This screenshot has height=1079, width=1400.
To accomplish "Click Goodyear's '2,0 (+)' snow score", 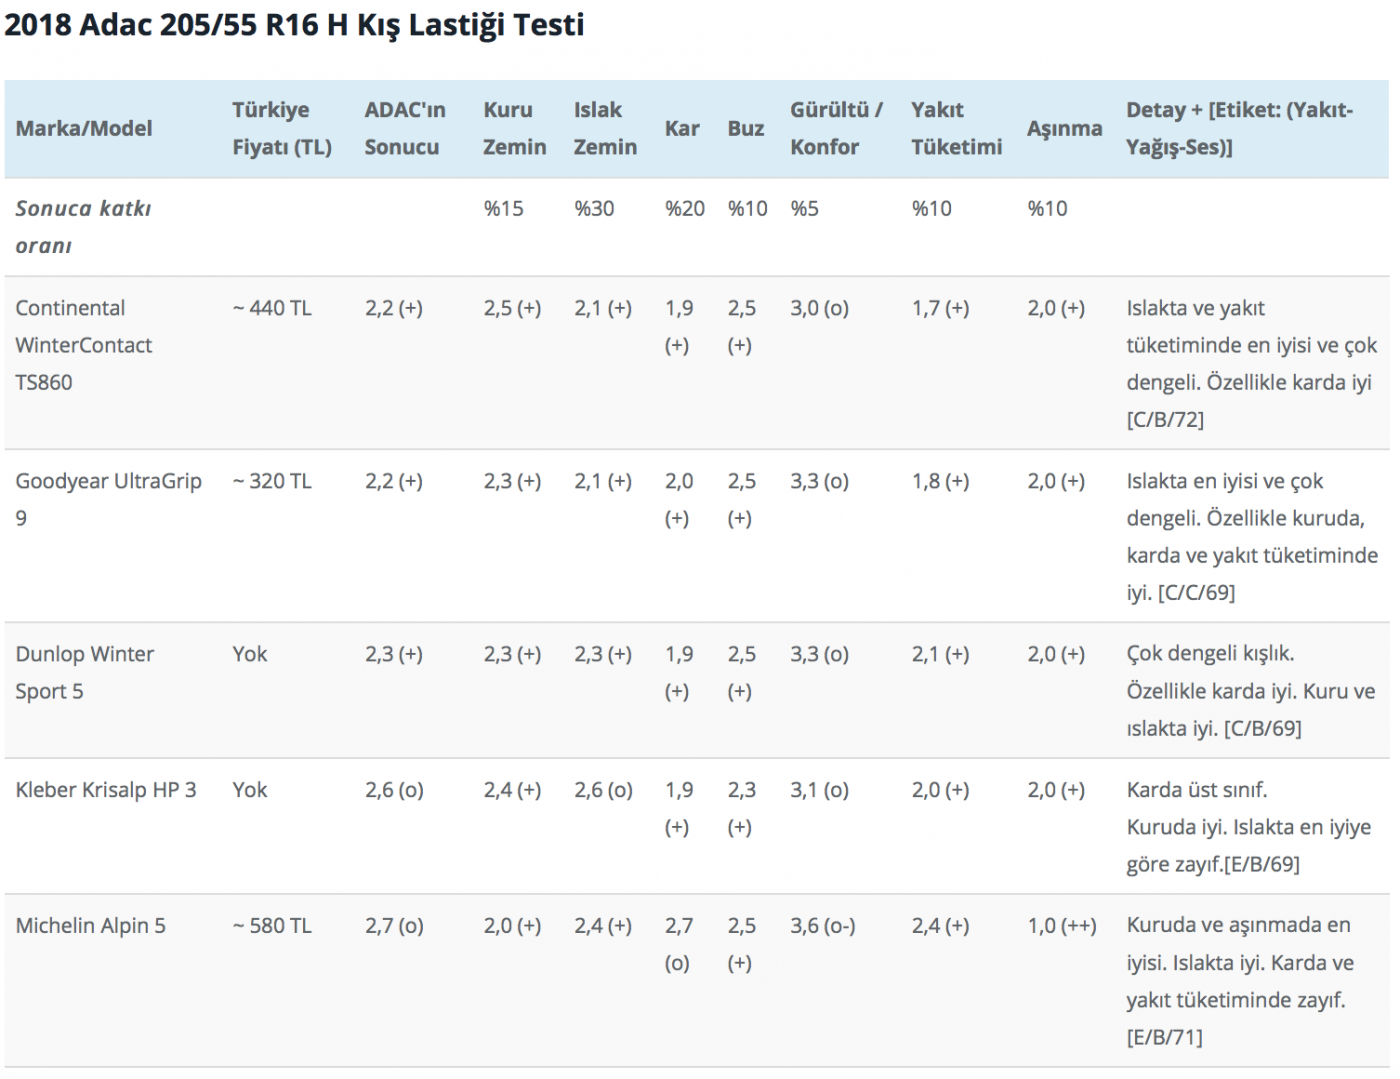I will [x=679, y=499].
